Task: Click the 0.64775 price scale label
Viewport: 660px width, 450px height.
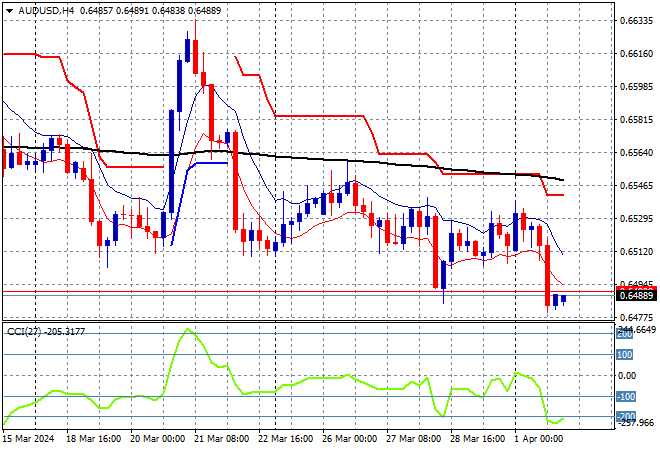Action: click(635, 317)
